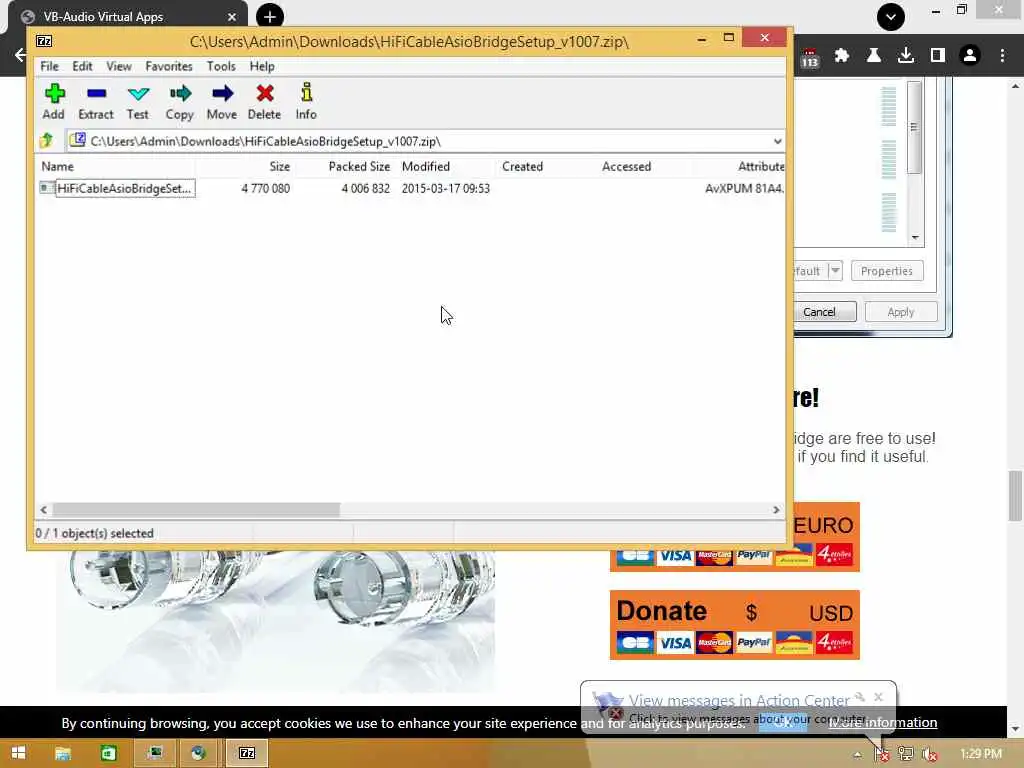Click the horizontal scrollbar thumb in 7-Zip
Image resolution: width=1024 pixels, height=768 pixels.
196,509
